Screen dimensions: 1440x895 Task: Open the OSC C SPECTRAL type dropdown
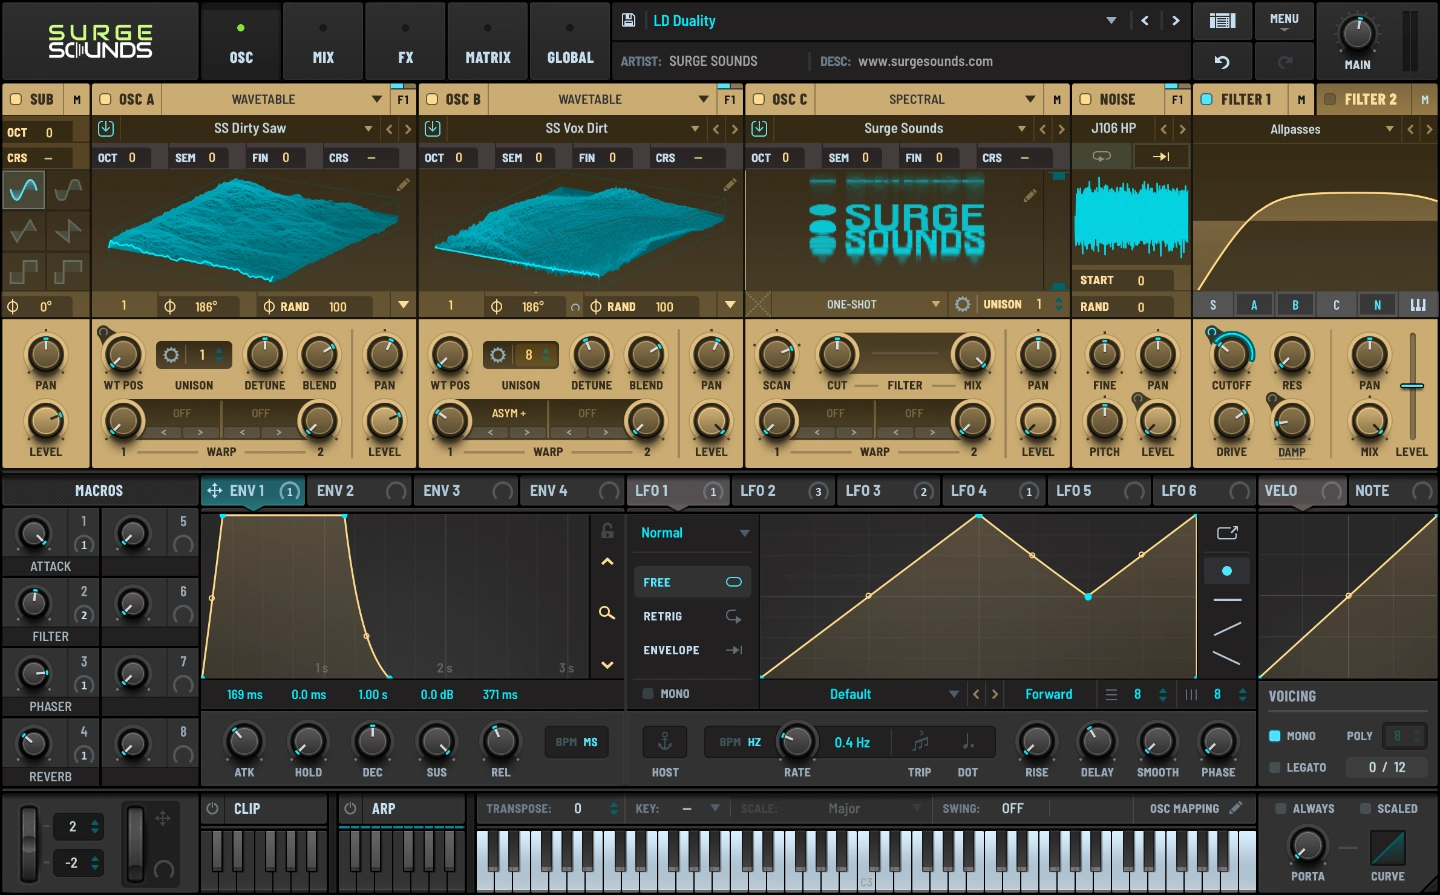pos(930,99)
